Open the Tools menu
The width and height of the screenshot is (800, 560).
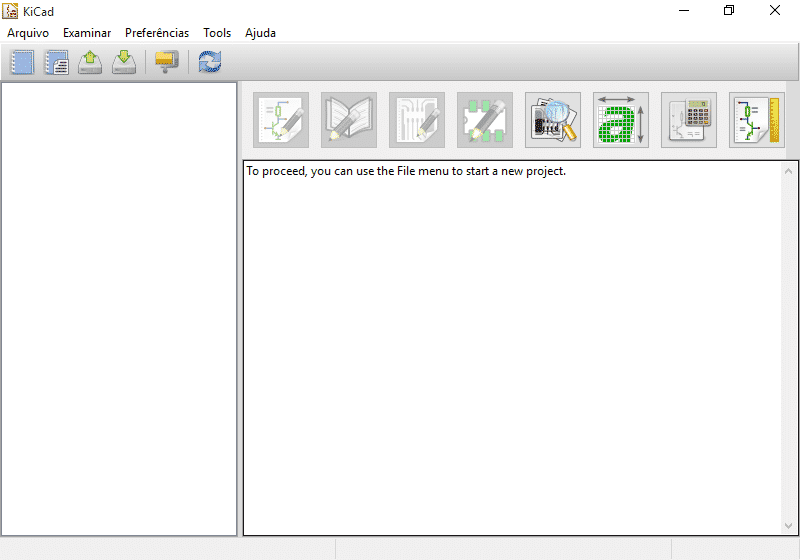click(x=217, y=33)
